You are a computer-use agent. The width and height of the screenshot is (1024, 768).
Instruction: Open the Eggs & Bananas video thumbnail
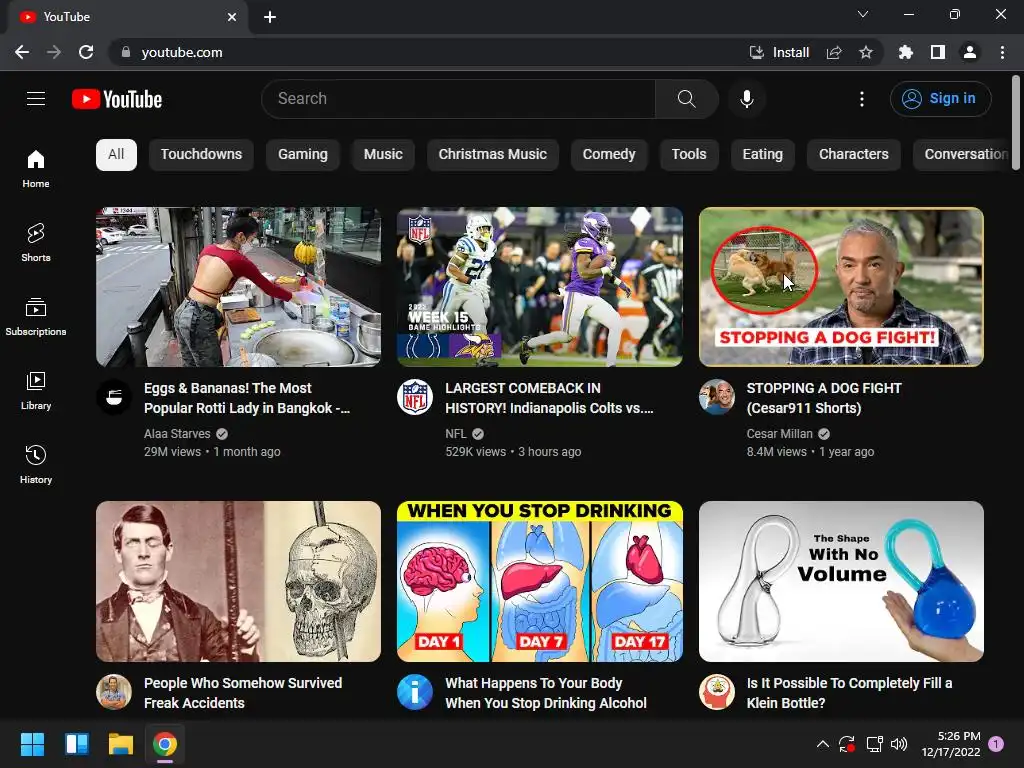coord(238,287)
